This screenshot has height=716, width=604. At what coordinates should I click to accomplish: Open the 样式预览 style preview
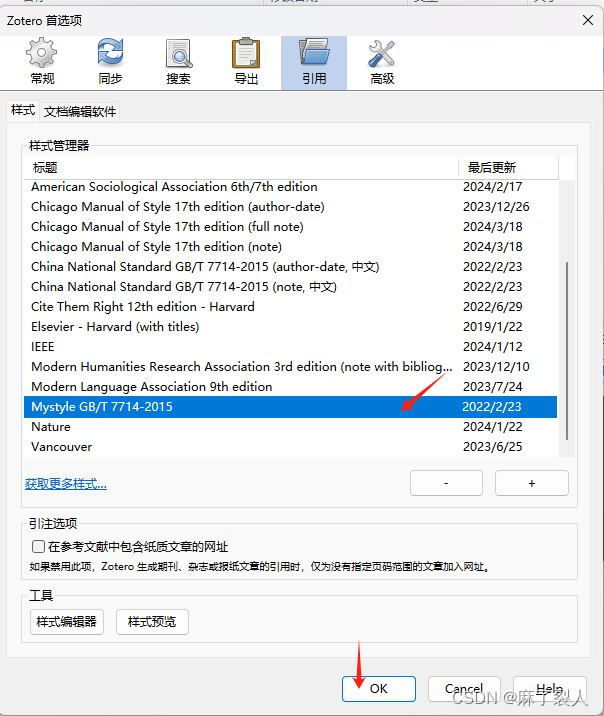152,621
